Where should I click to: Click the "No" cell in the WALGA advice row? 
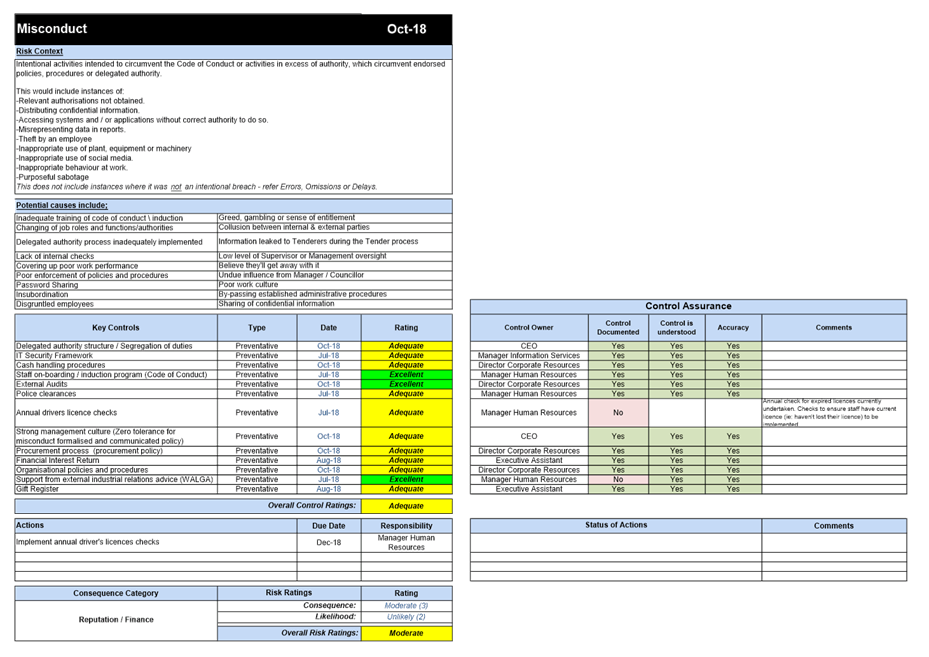coord(618,479)
